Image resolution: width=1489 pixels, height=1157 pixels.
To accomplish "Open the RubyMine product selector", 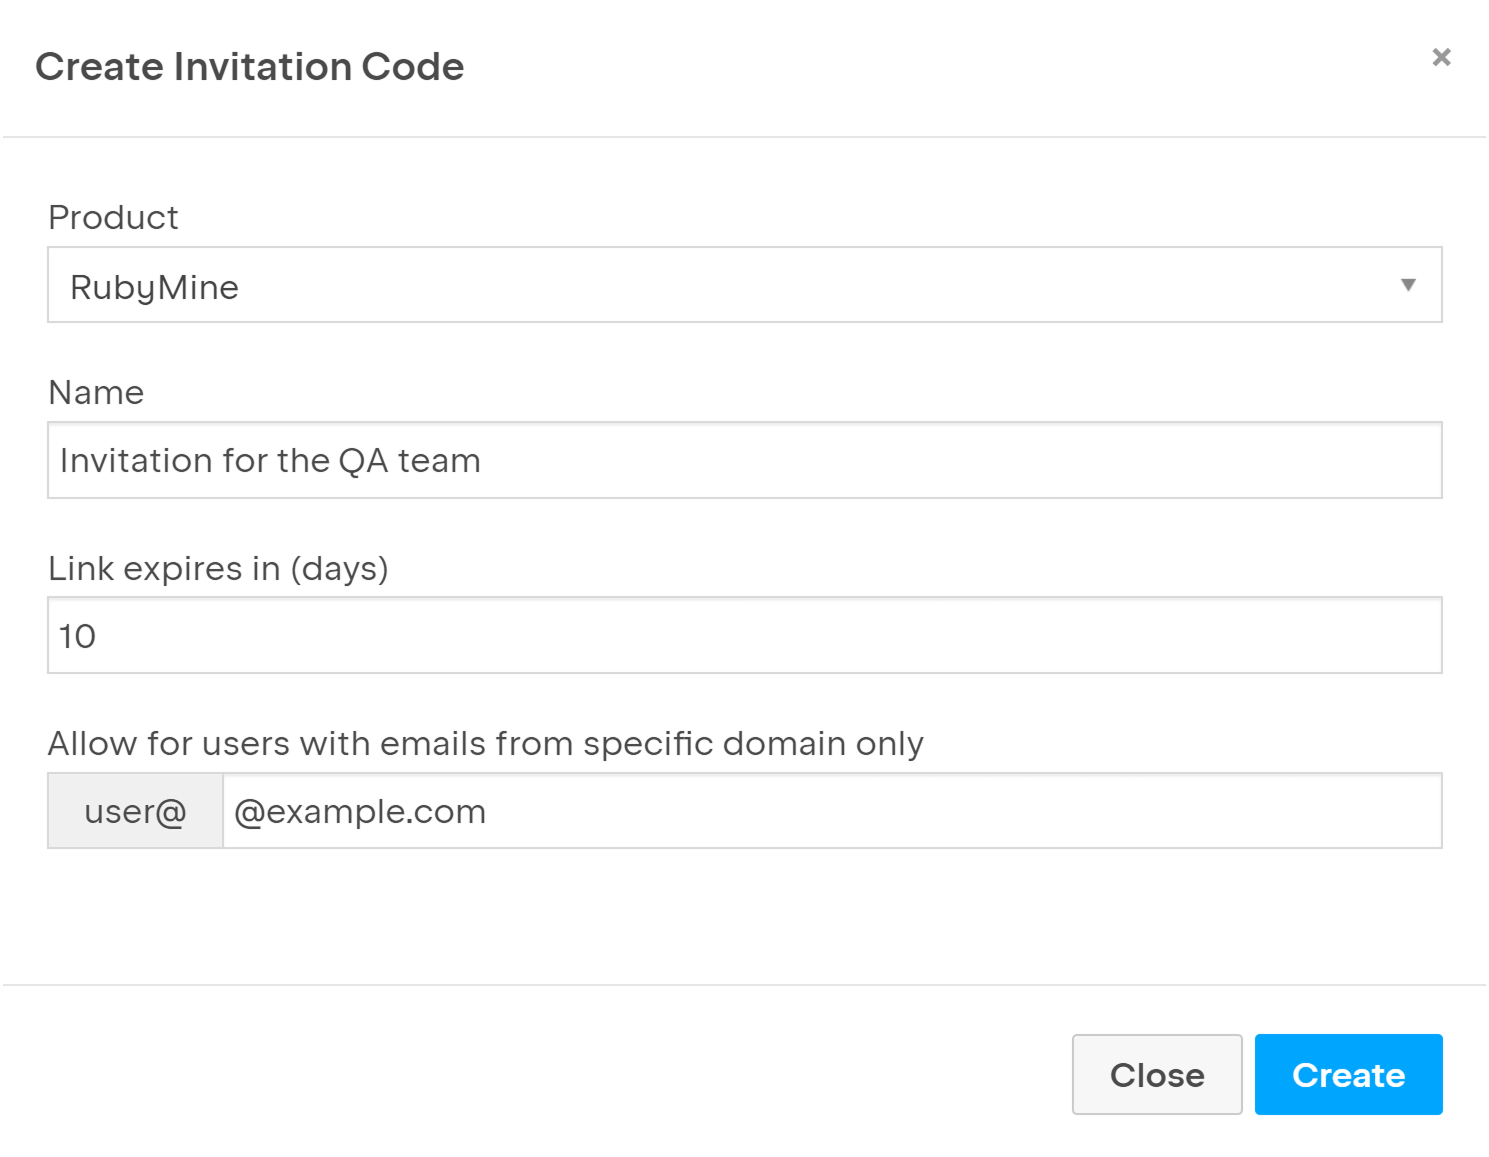I will click(x=744, y=285).
